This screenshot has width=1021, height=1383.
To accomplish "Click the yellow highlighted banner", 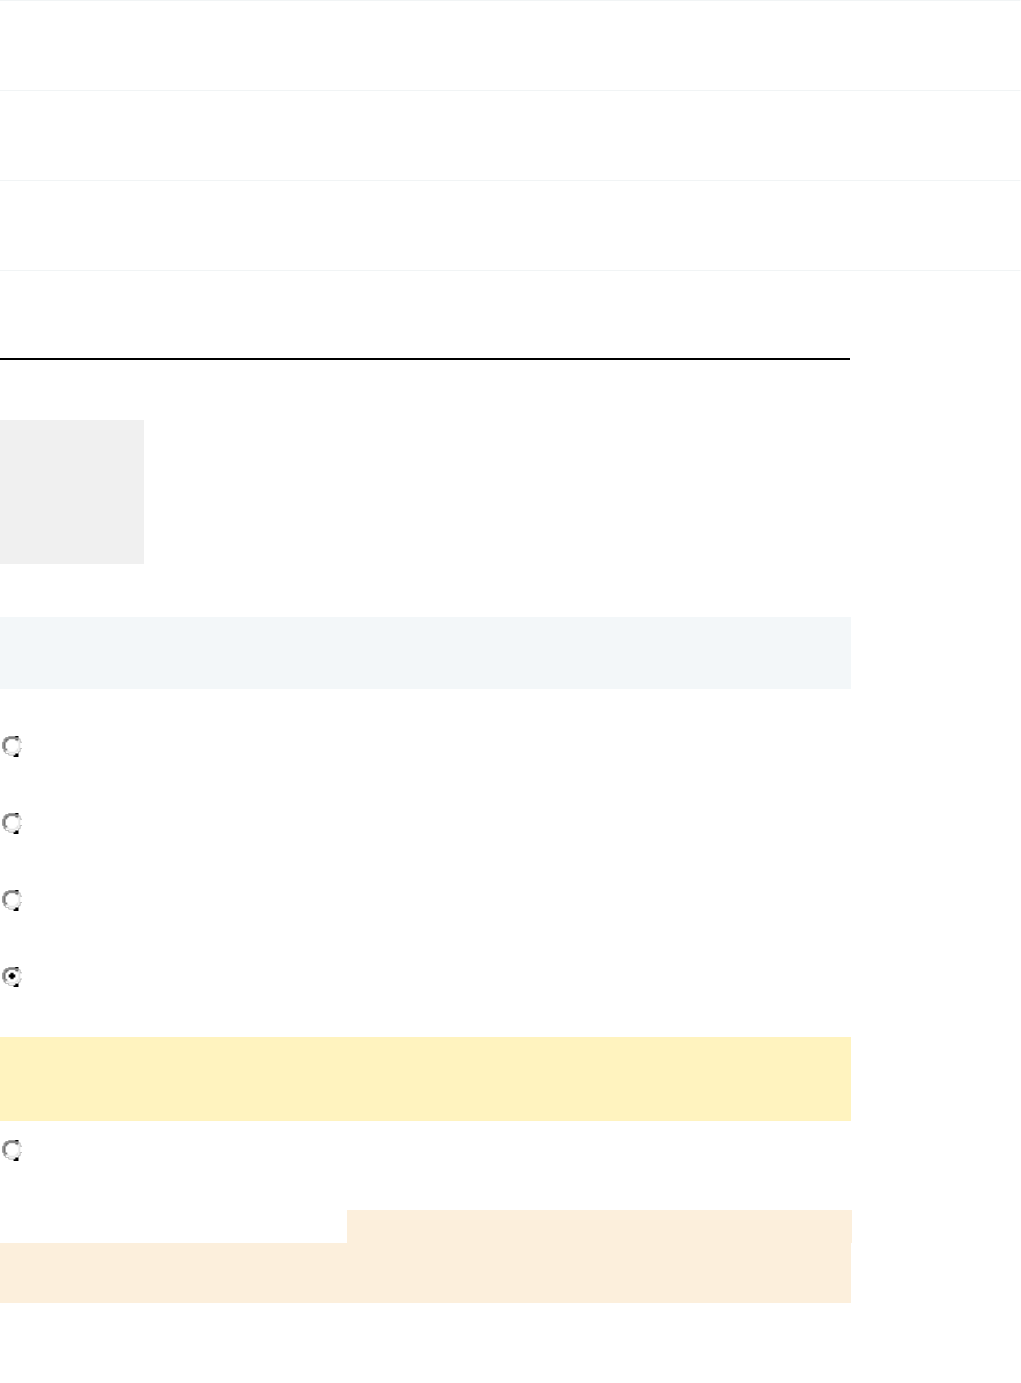I will point(425,1078).
